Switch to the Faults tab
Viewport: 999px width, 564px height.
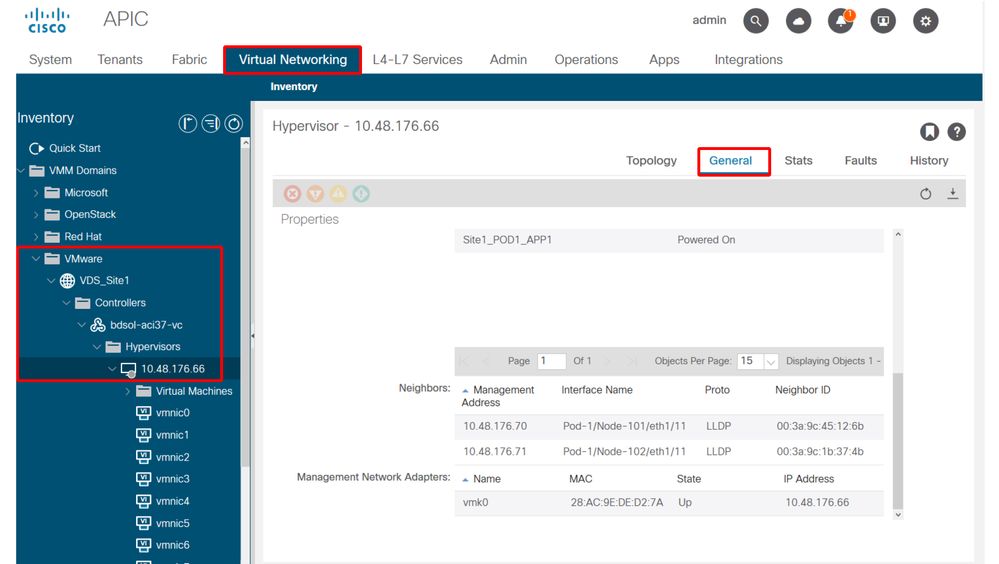[861, 161]
